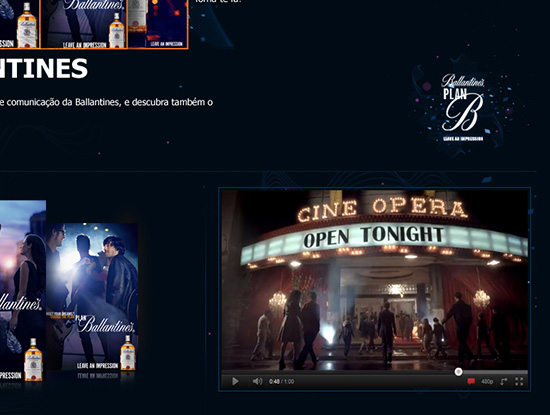Viewport: 550px width, 415px height.
Task: Click the player's resize arrow icon
Action: 504,381
